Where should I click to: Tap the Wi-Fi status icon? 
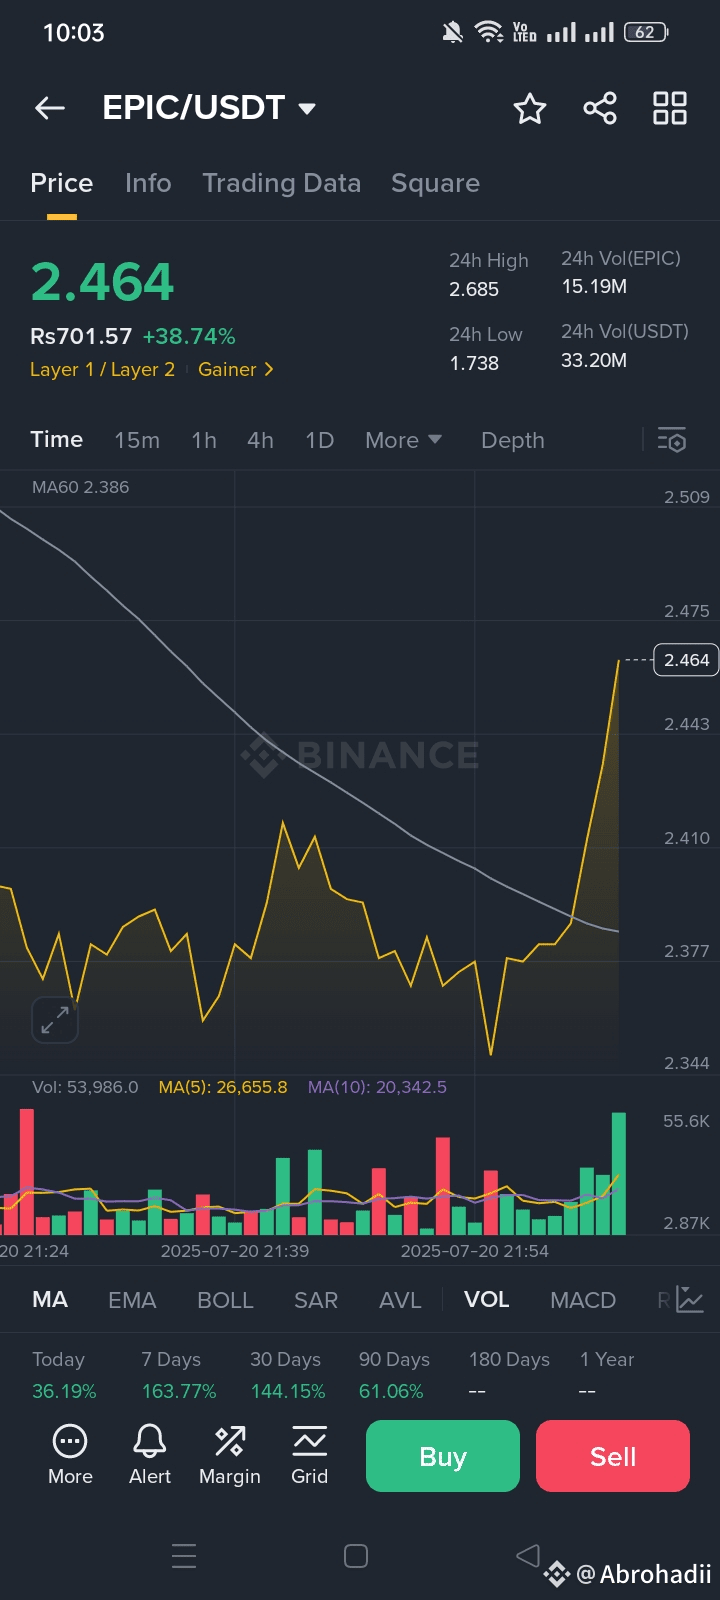(x=489, y=32)
